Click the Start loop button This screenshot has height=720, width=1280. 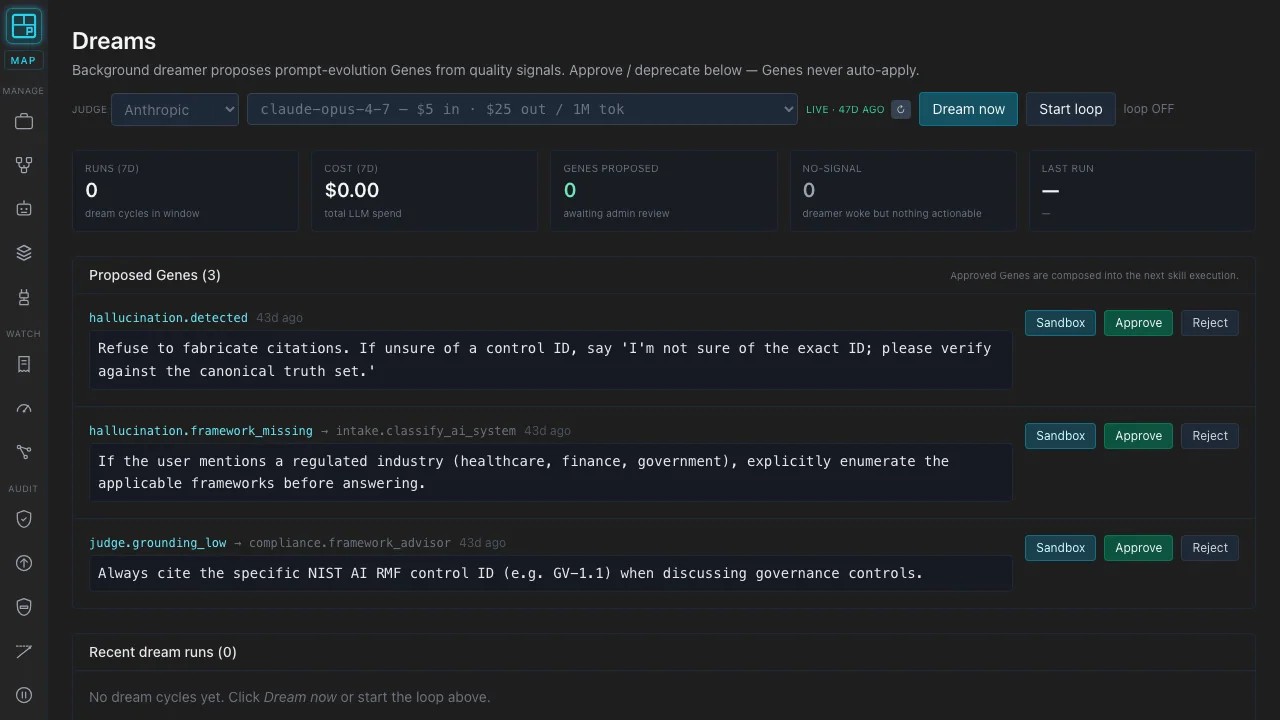coord(1070,109)
